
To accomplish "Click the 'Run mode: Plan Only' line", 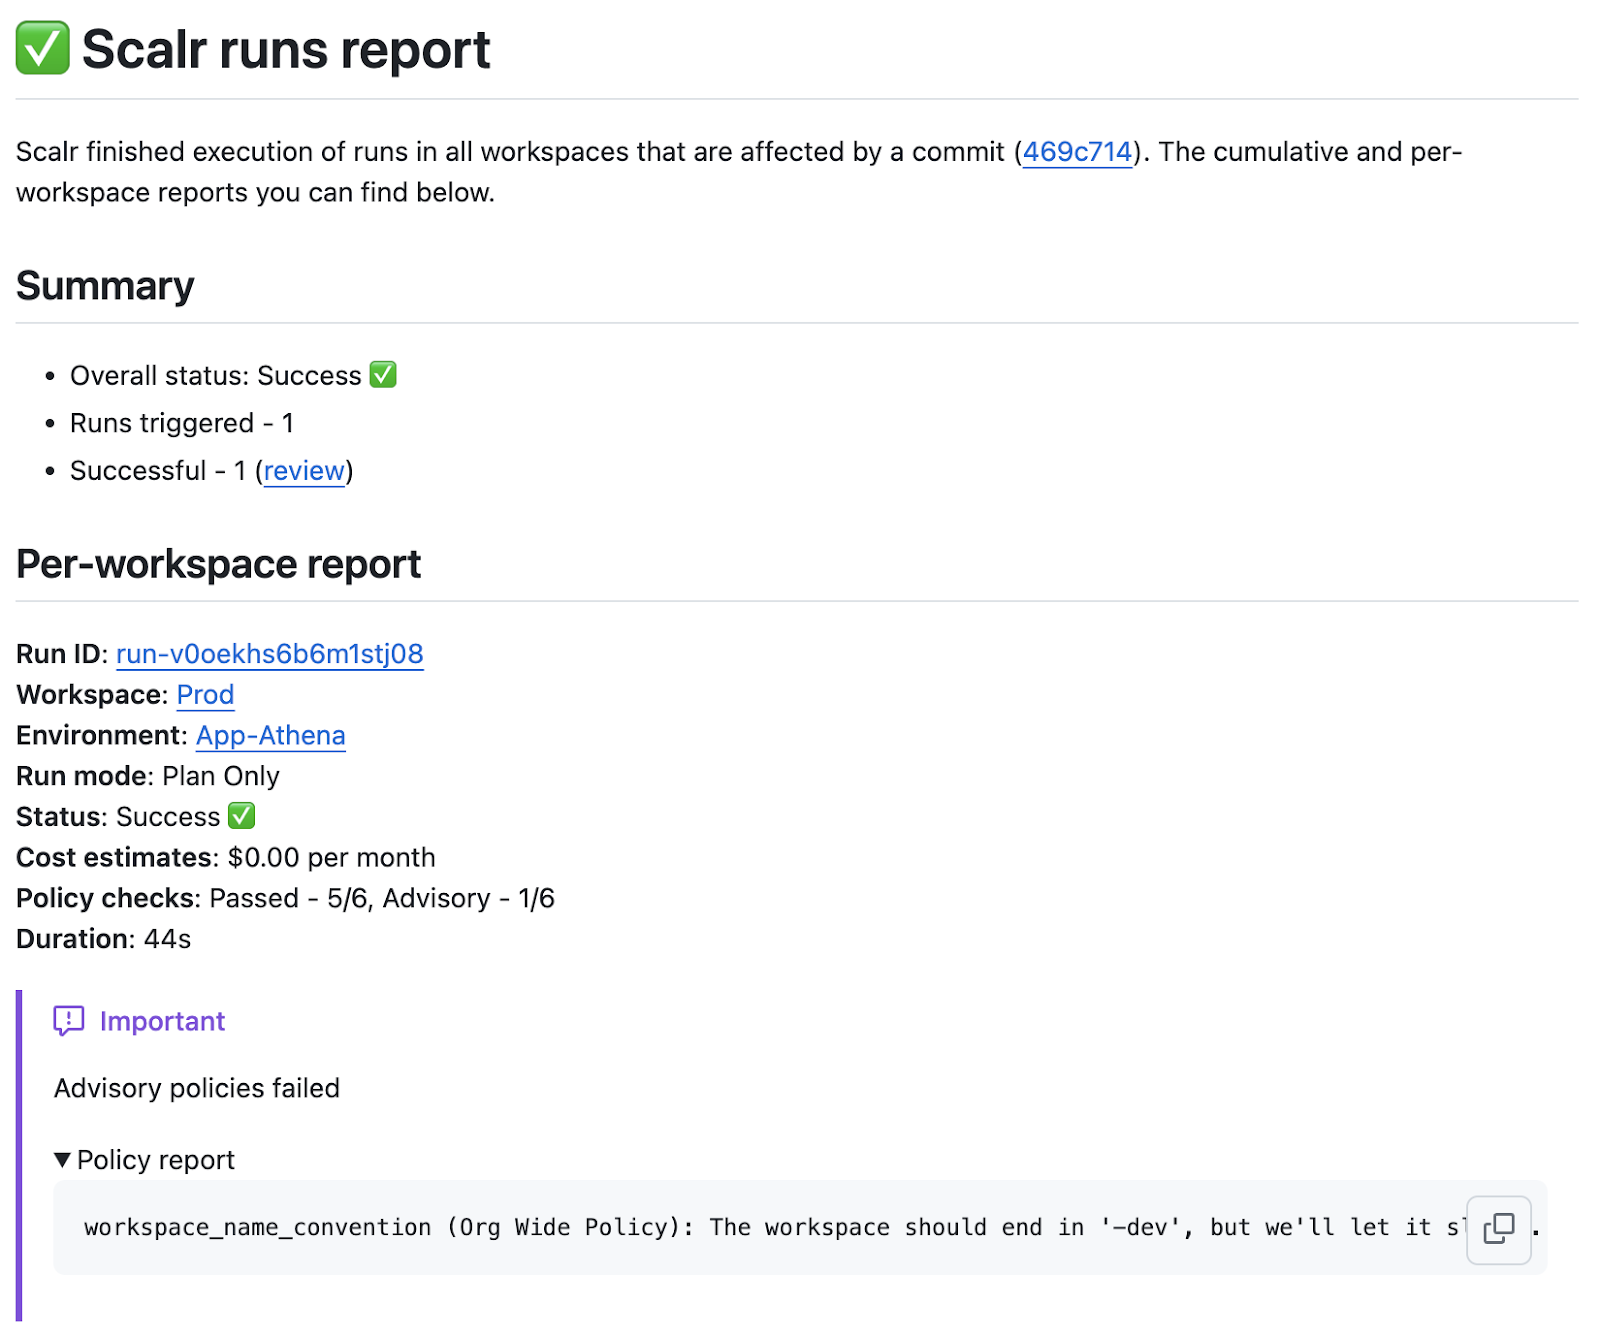I will click(148, 776).
